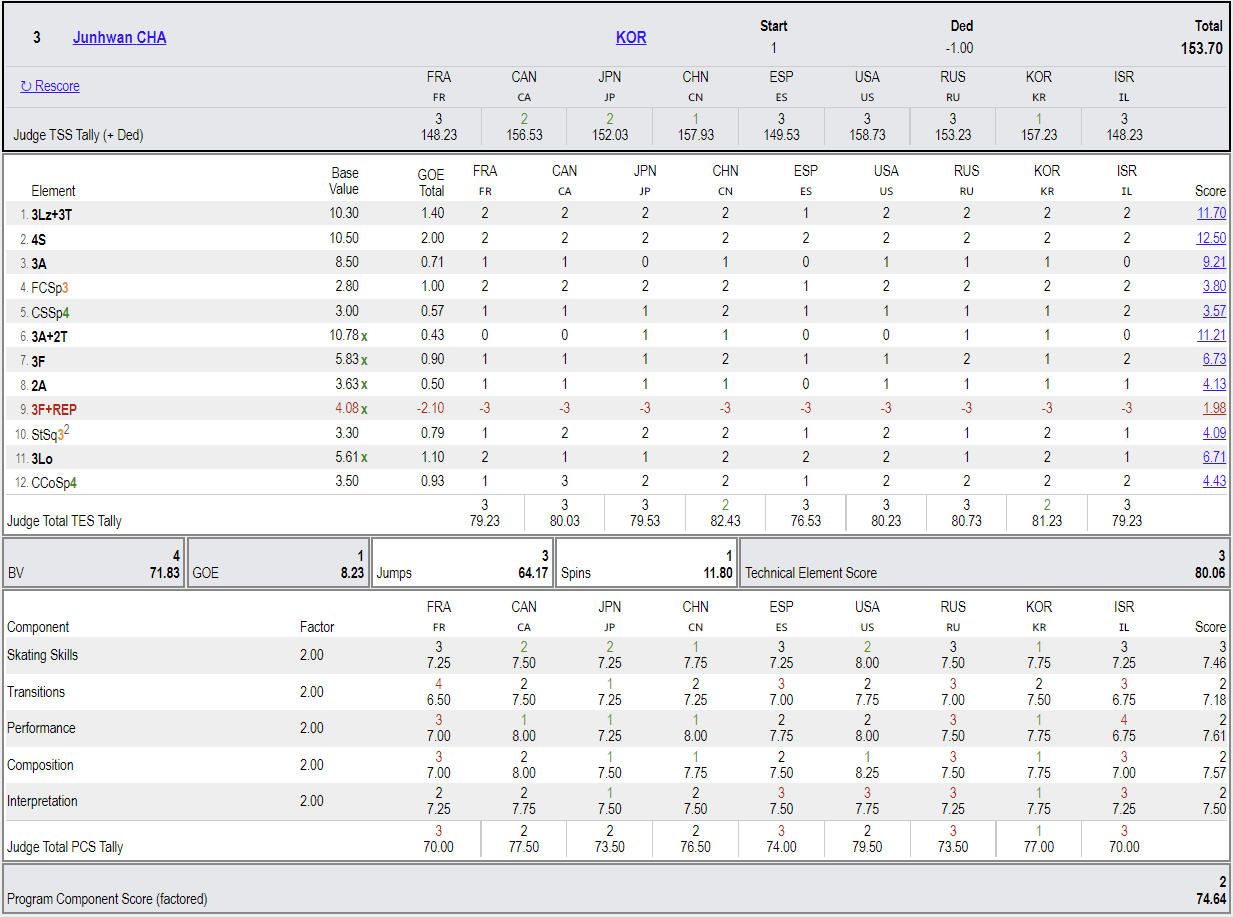Open the KOR country link

(x=631, y=37)
